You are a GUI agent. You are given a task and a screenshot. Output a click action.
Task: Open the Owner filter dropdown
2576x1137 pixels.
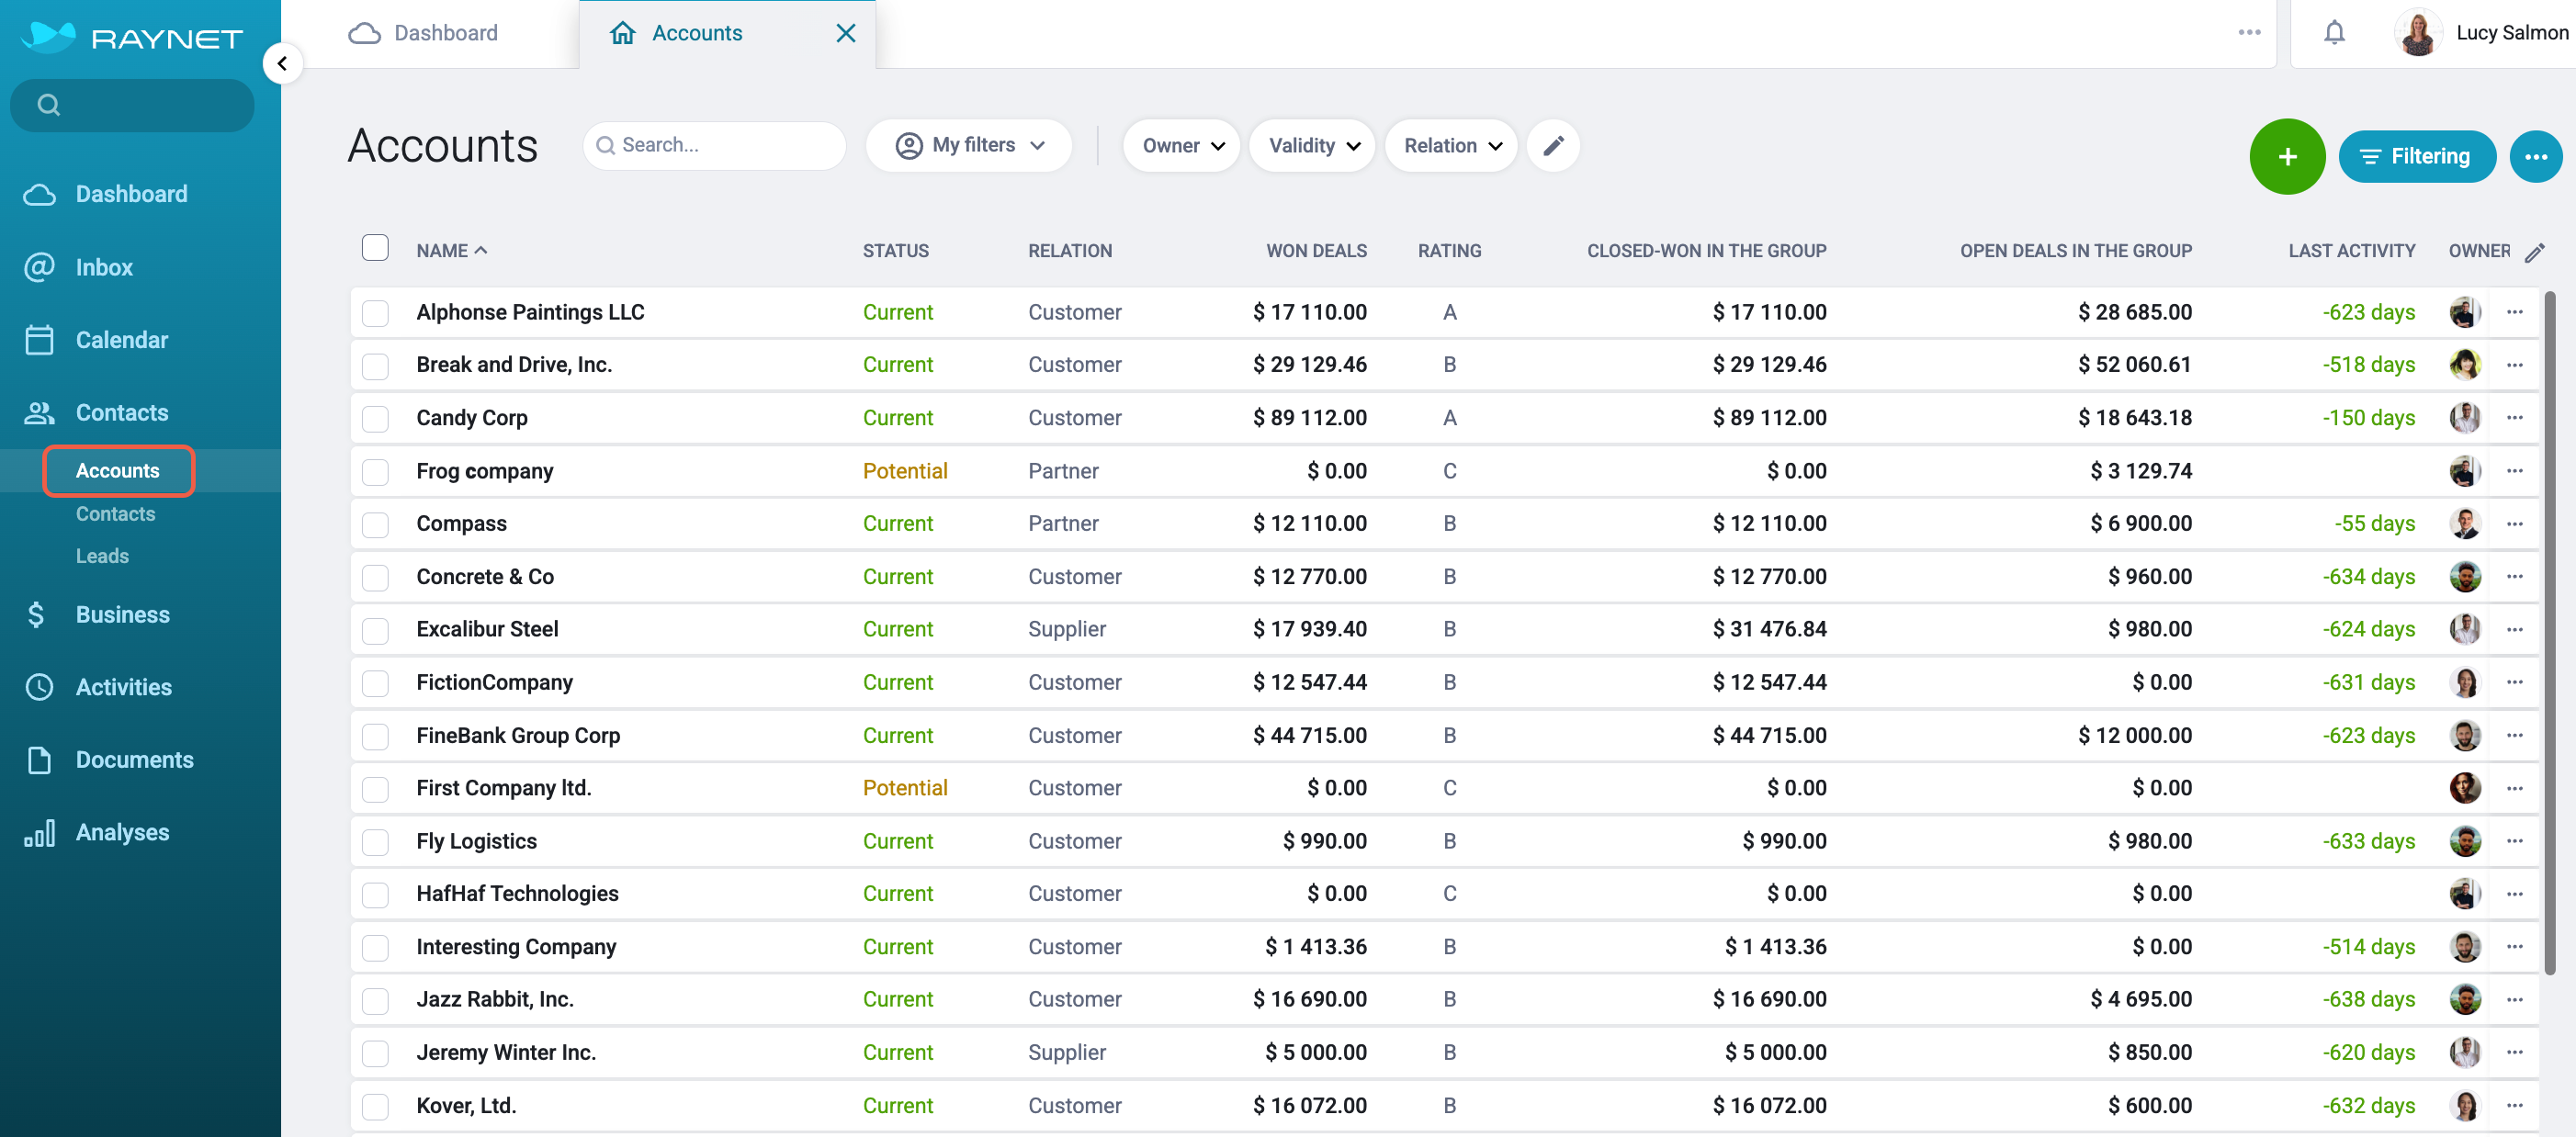coord(1181,146)
